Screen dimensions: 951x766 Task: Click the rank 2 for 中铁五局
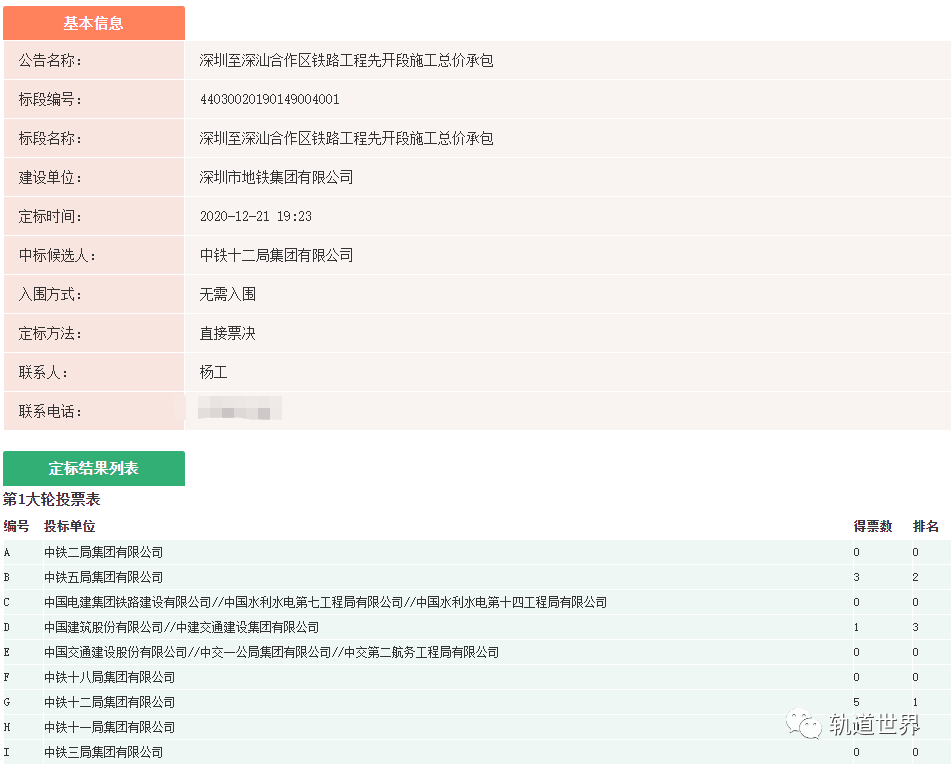tap(915, 577)
